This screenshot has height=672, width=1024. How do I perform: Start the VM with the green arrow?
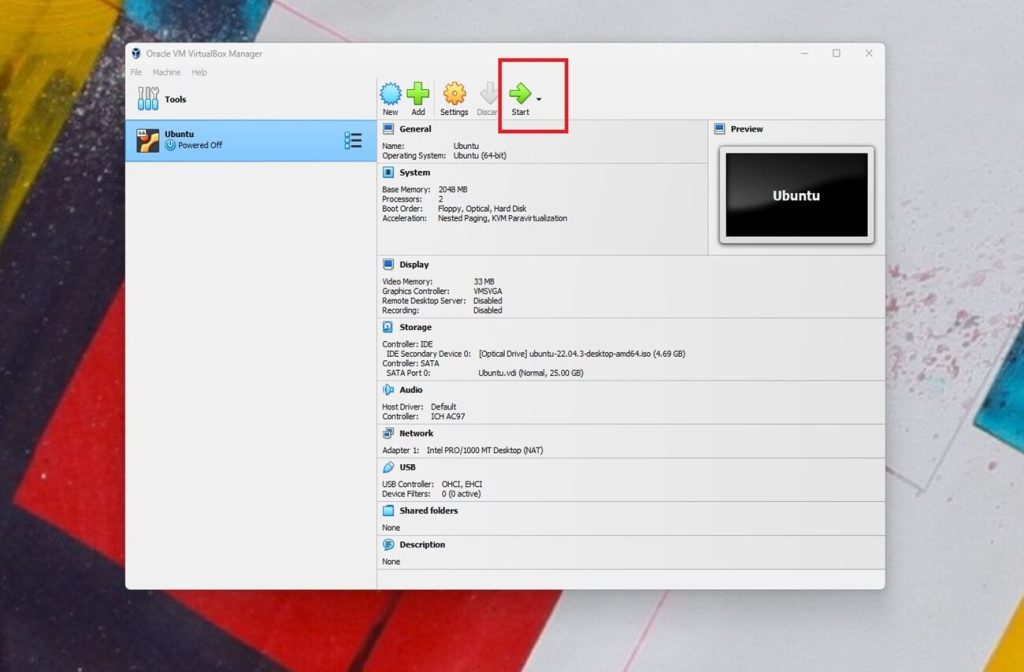(520, 93)
